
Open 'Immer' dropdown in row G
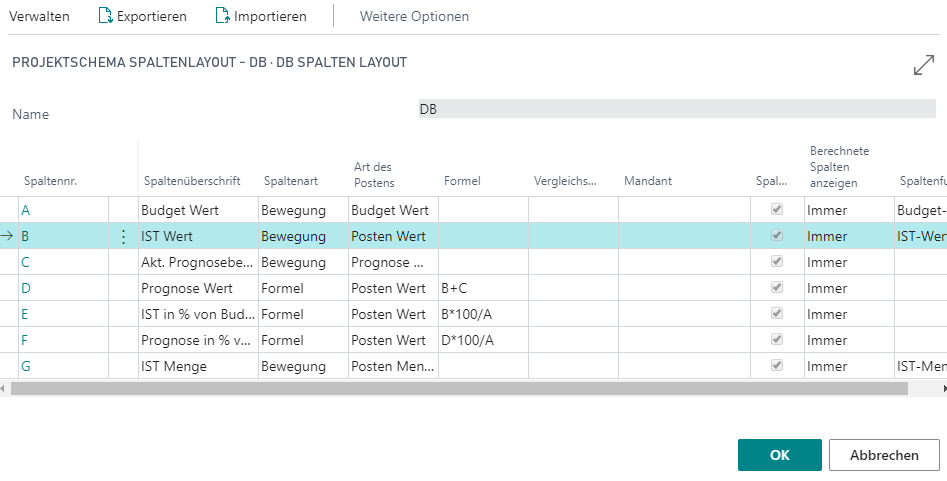(849, 366)
